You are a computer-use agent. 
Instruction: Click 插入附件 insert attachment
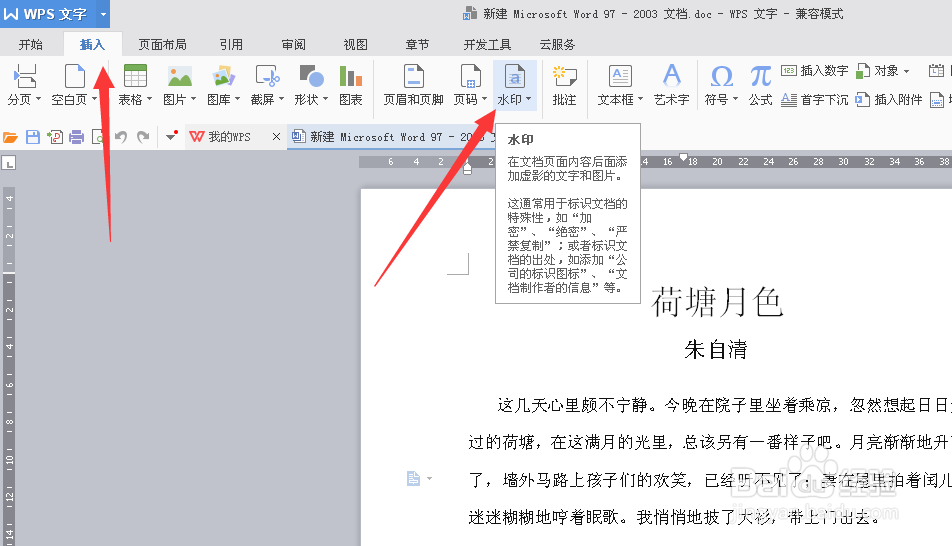pos(889,100)
